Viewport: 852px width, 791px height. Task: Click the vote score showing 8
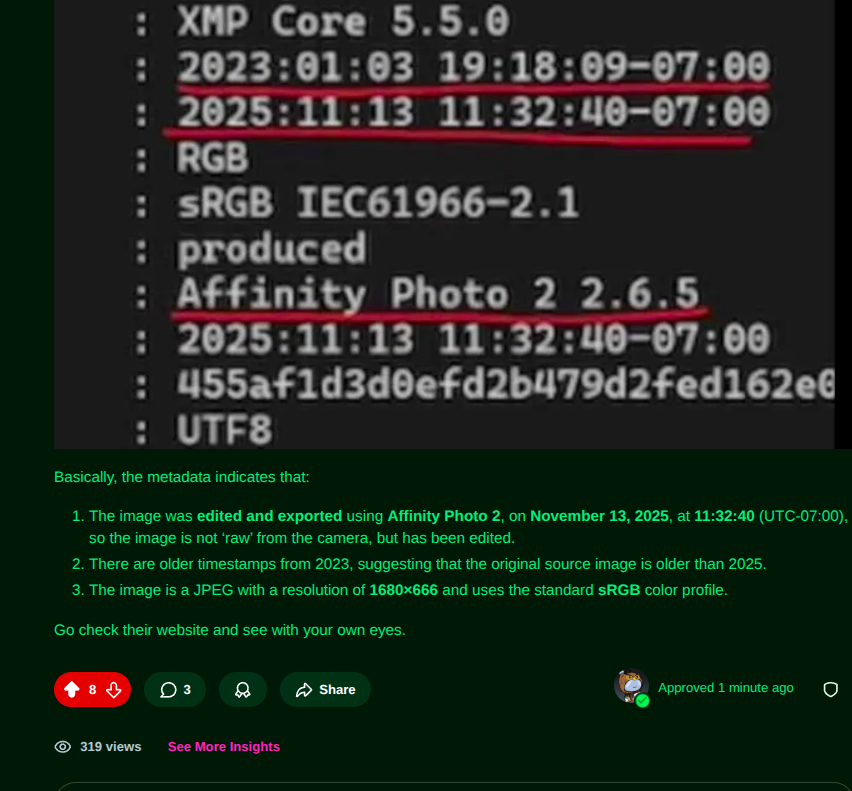pos(92,689)
